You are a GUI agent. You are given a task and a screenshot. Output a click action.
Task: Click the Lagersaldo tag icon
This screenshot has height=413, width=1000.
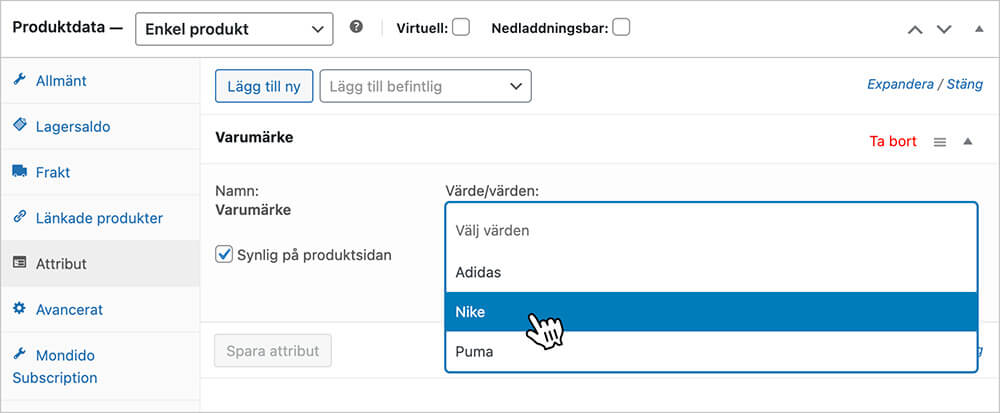coord(19,126)
